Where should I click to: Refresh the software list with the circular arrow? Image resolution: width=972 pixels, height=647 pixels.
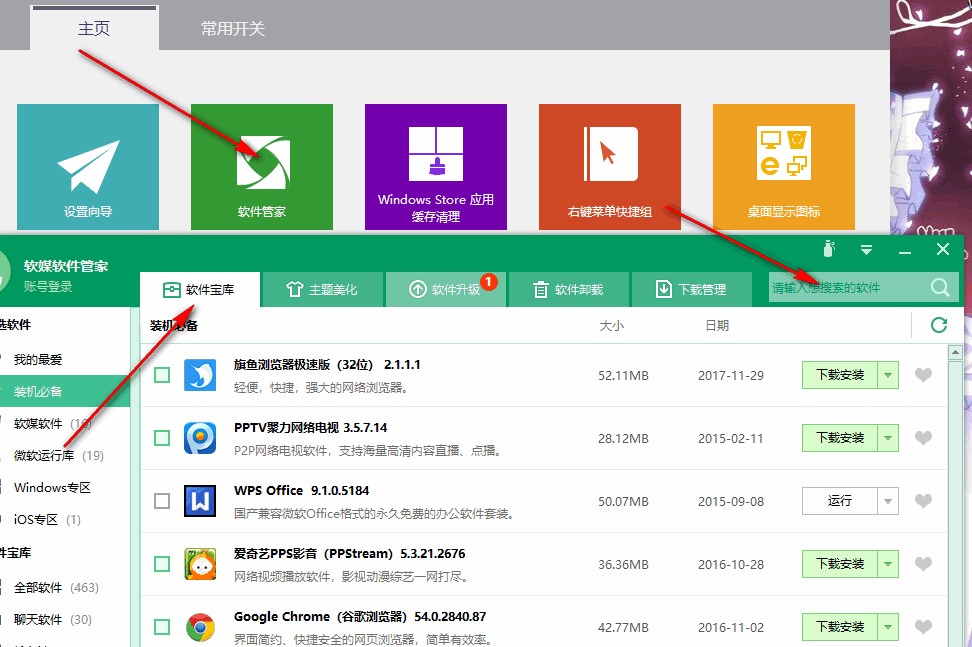[937, 325]
